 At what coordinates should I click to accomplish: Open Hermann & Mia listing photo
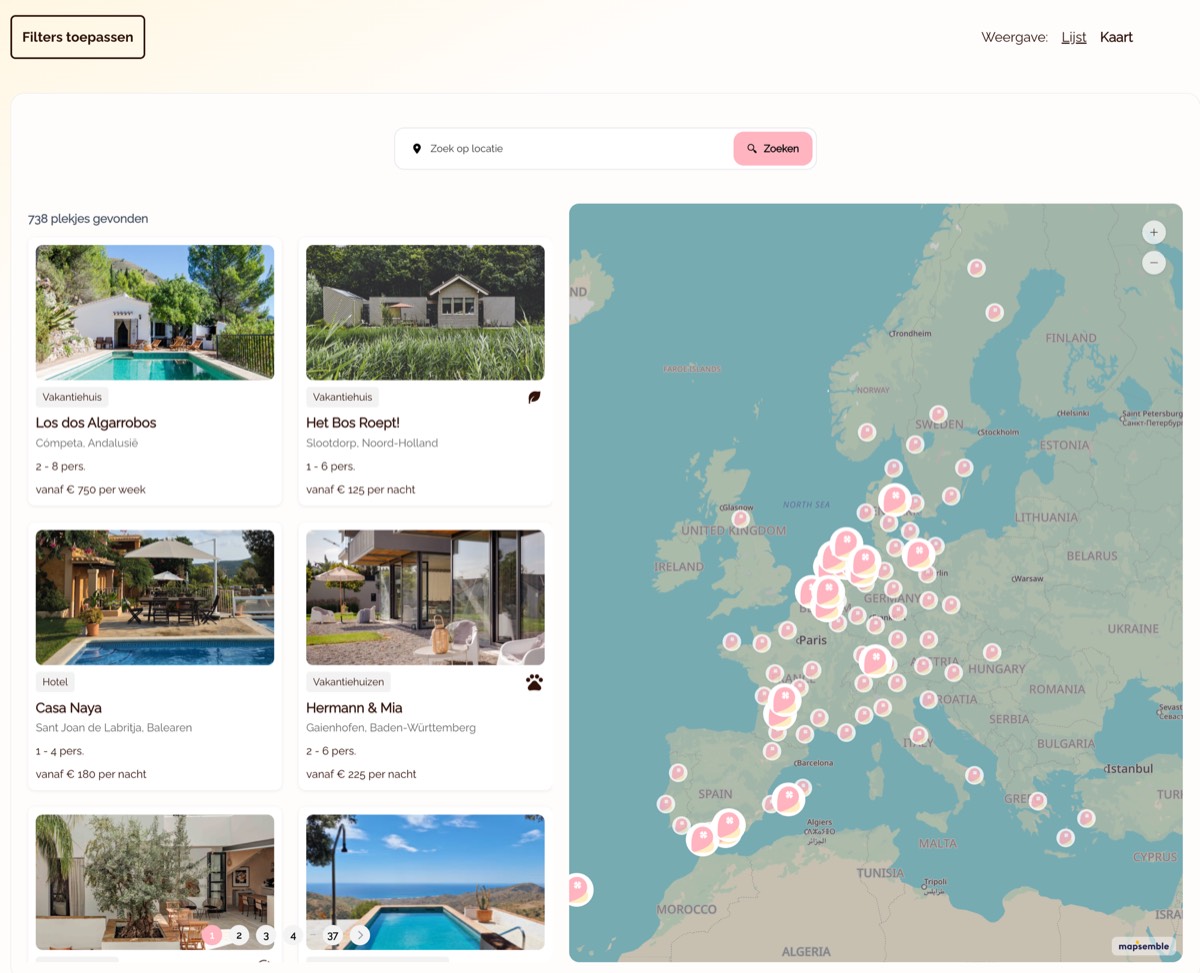point(425,597)
